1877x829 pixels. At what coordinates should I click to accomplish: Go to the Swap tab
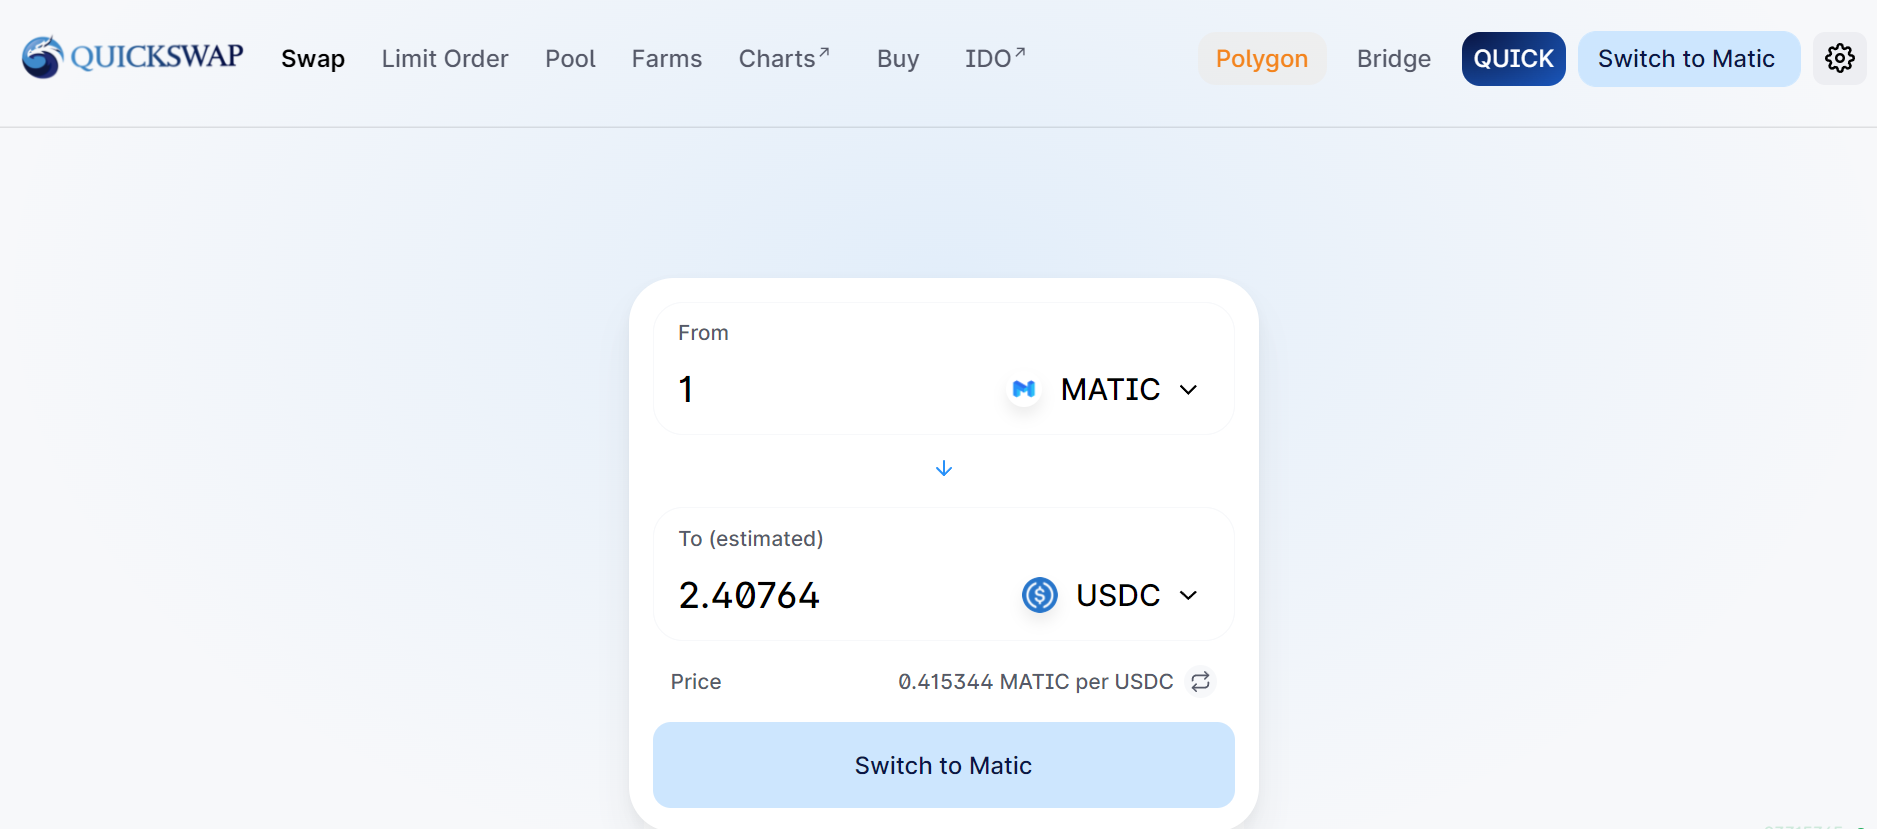313,59
